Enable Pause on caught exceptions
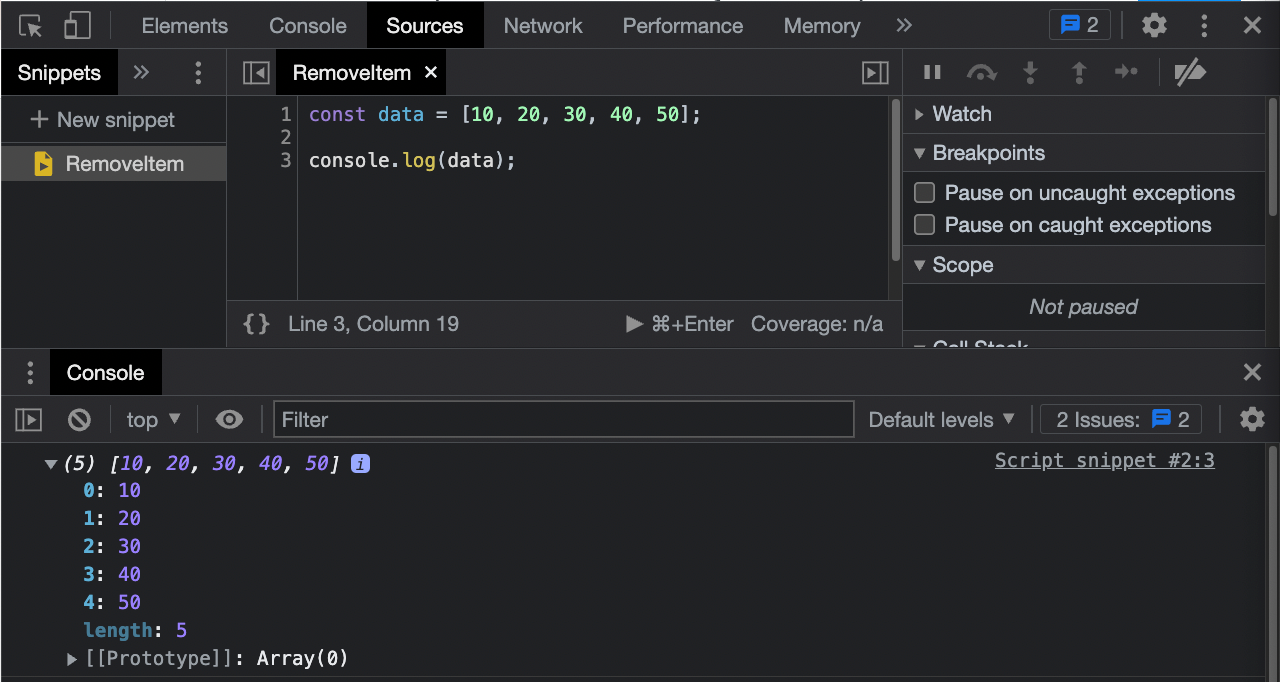This screenshot has height=682, width=1280. (925, 225)
